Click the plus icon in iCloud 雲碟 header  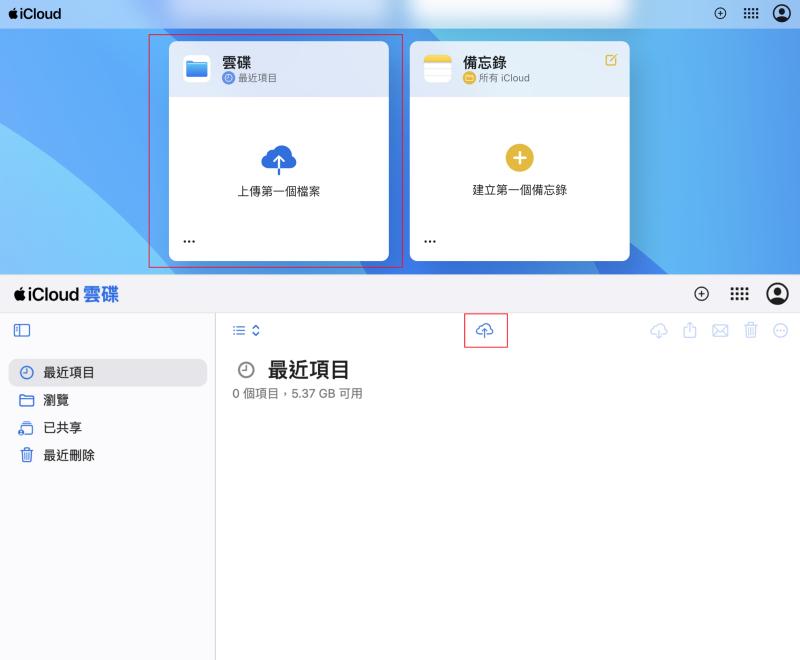(x=702, y=294)
